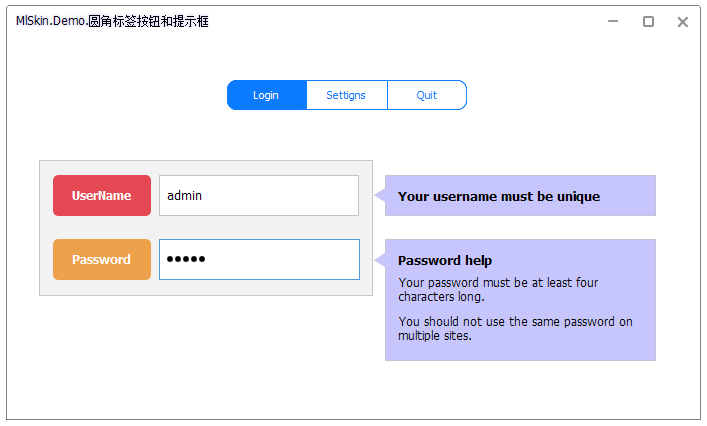This screenshot has width=707, height=426.
Task: Click the red UserName label button
Action: [x=102, y=196]
